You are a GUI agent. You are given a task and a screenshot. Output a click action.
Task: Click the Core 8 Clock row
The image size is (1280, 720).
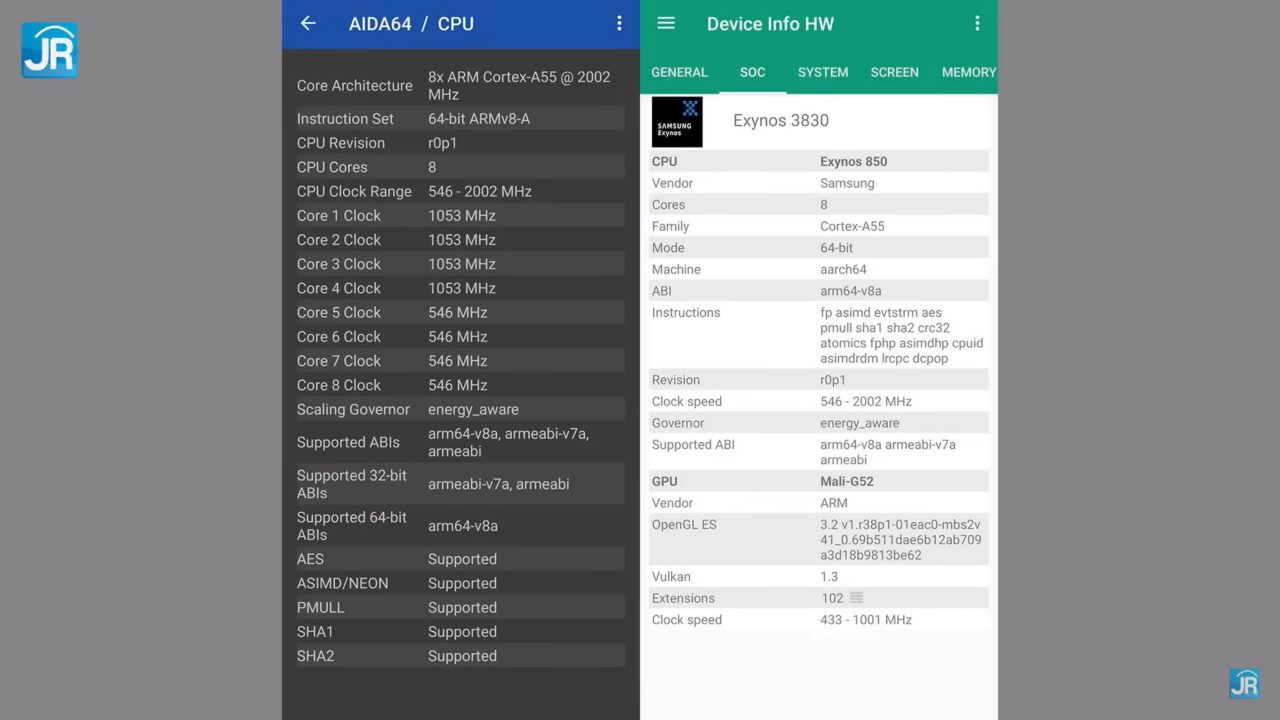tap(460, 385)
